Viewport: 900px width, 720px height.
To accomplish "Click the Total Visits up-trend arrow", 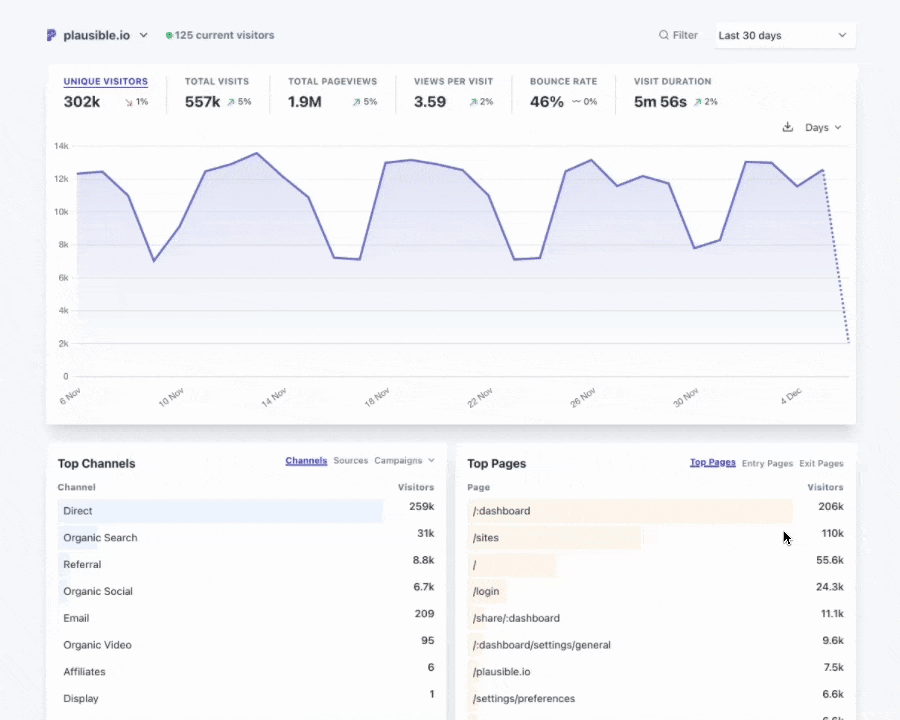I will tap(231, 102).
